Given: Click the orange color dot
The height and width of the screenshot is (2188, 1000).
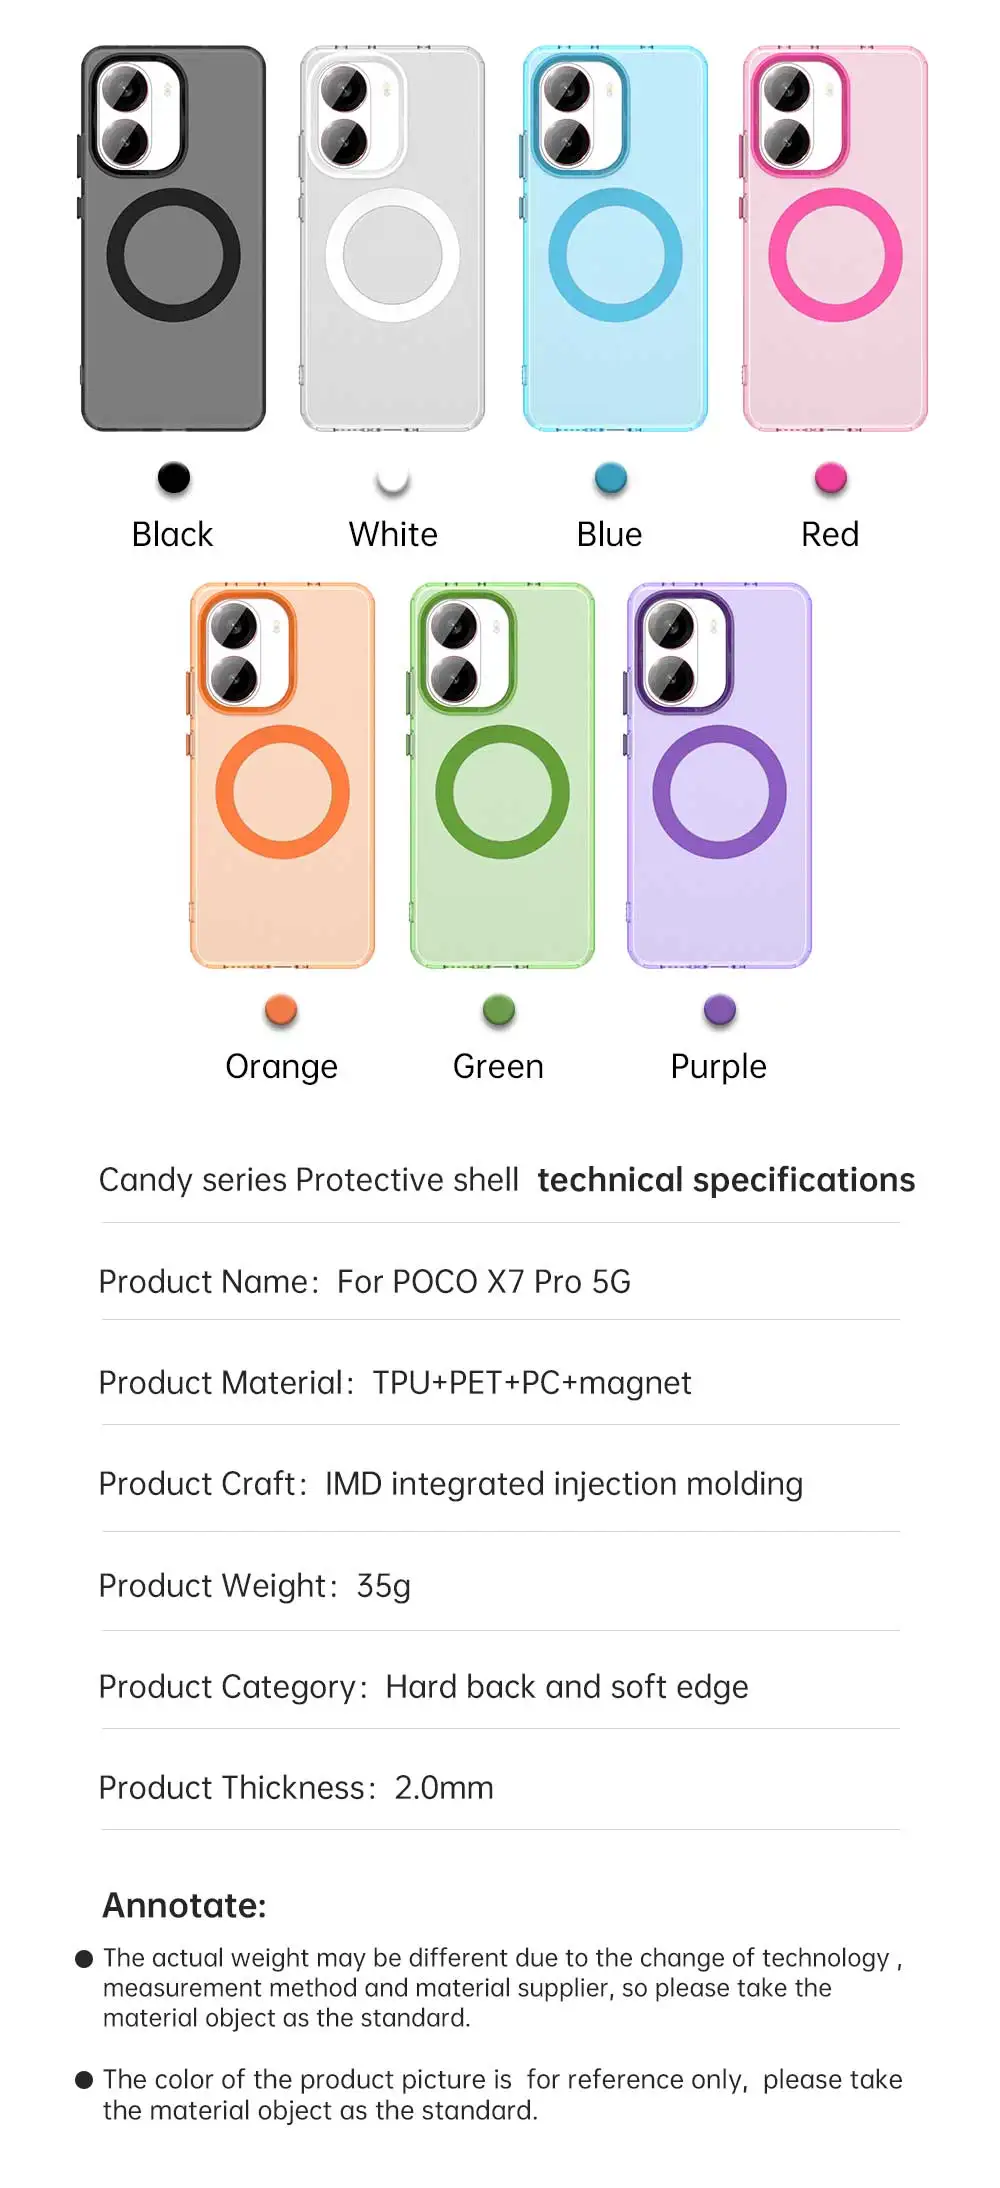Looking at the screenshot, I should click(281, 1010).
